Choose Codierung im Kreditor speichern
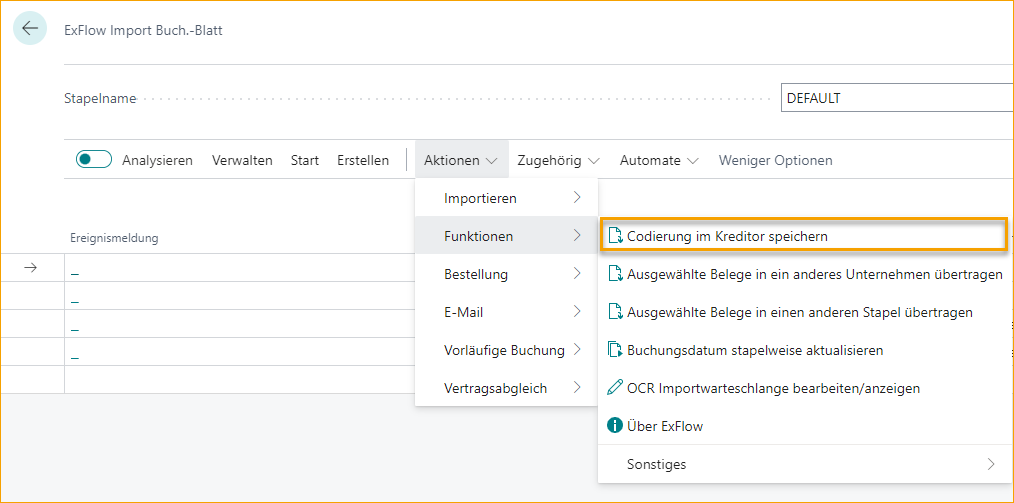1014x503 pixels. [803, 237]
